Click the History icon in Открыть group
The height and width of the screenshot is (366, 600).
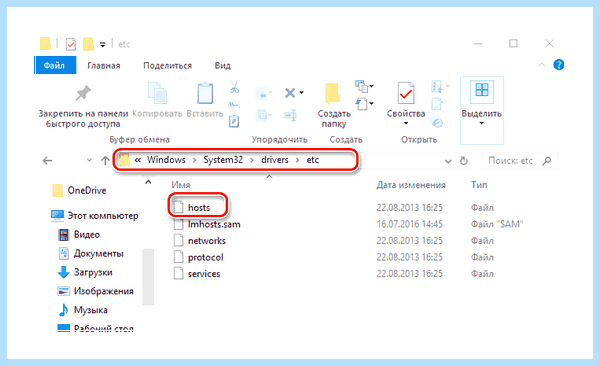(x=437, y=123)
